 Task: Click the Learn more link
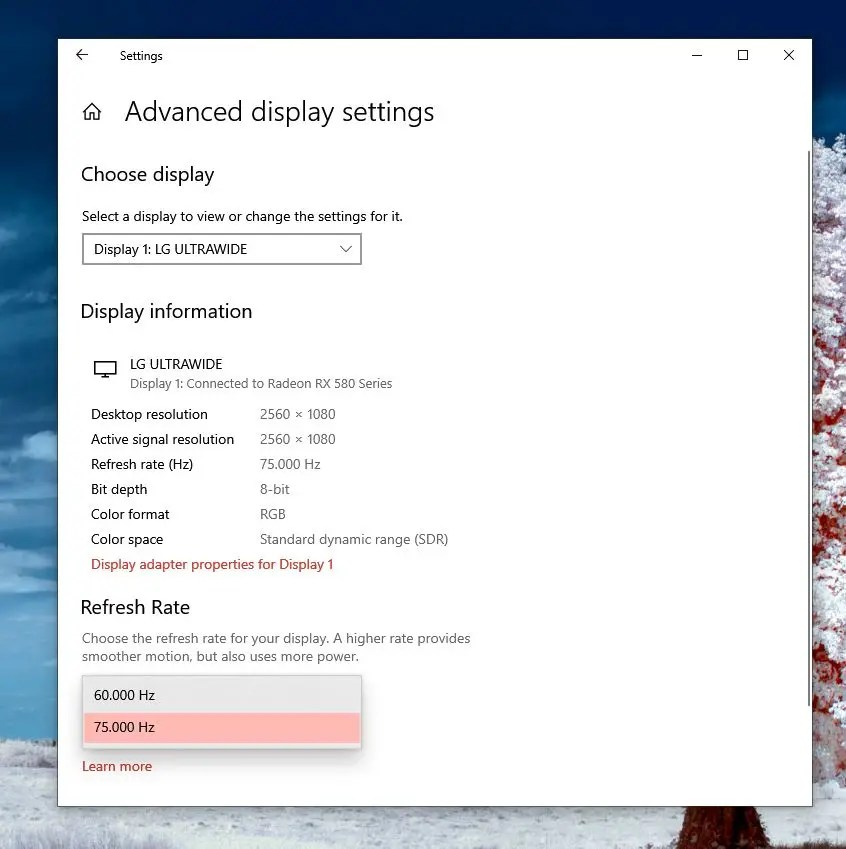pyautogui.click(x=117, y=766)
